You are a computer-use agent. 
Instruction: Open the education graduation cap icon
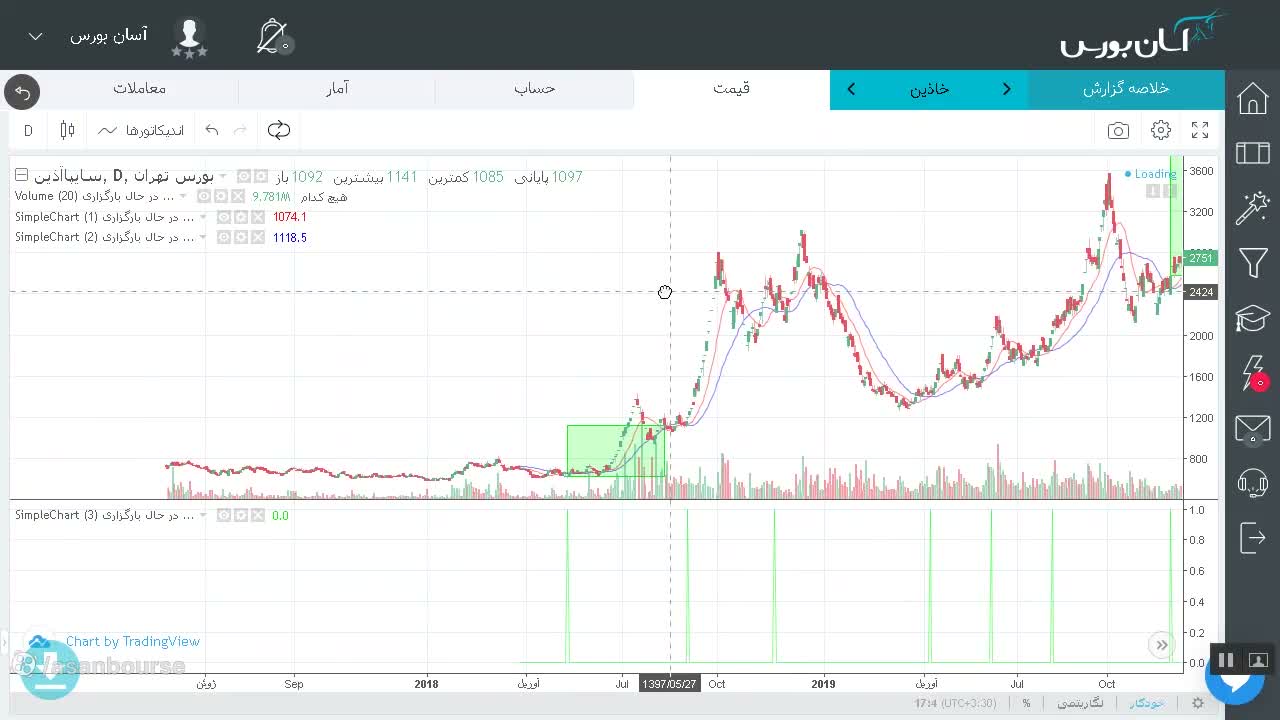(1253, 318)
